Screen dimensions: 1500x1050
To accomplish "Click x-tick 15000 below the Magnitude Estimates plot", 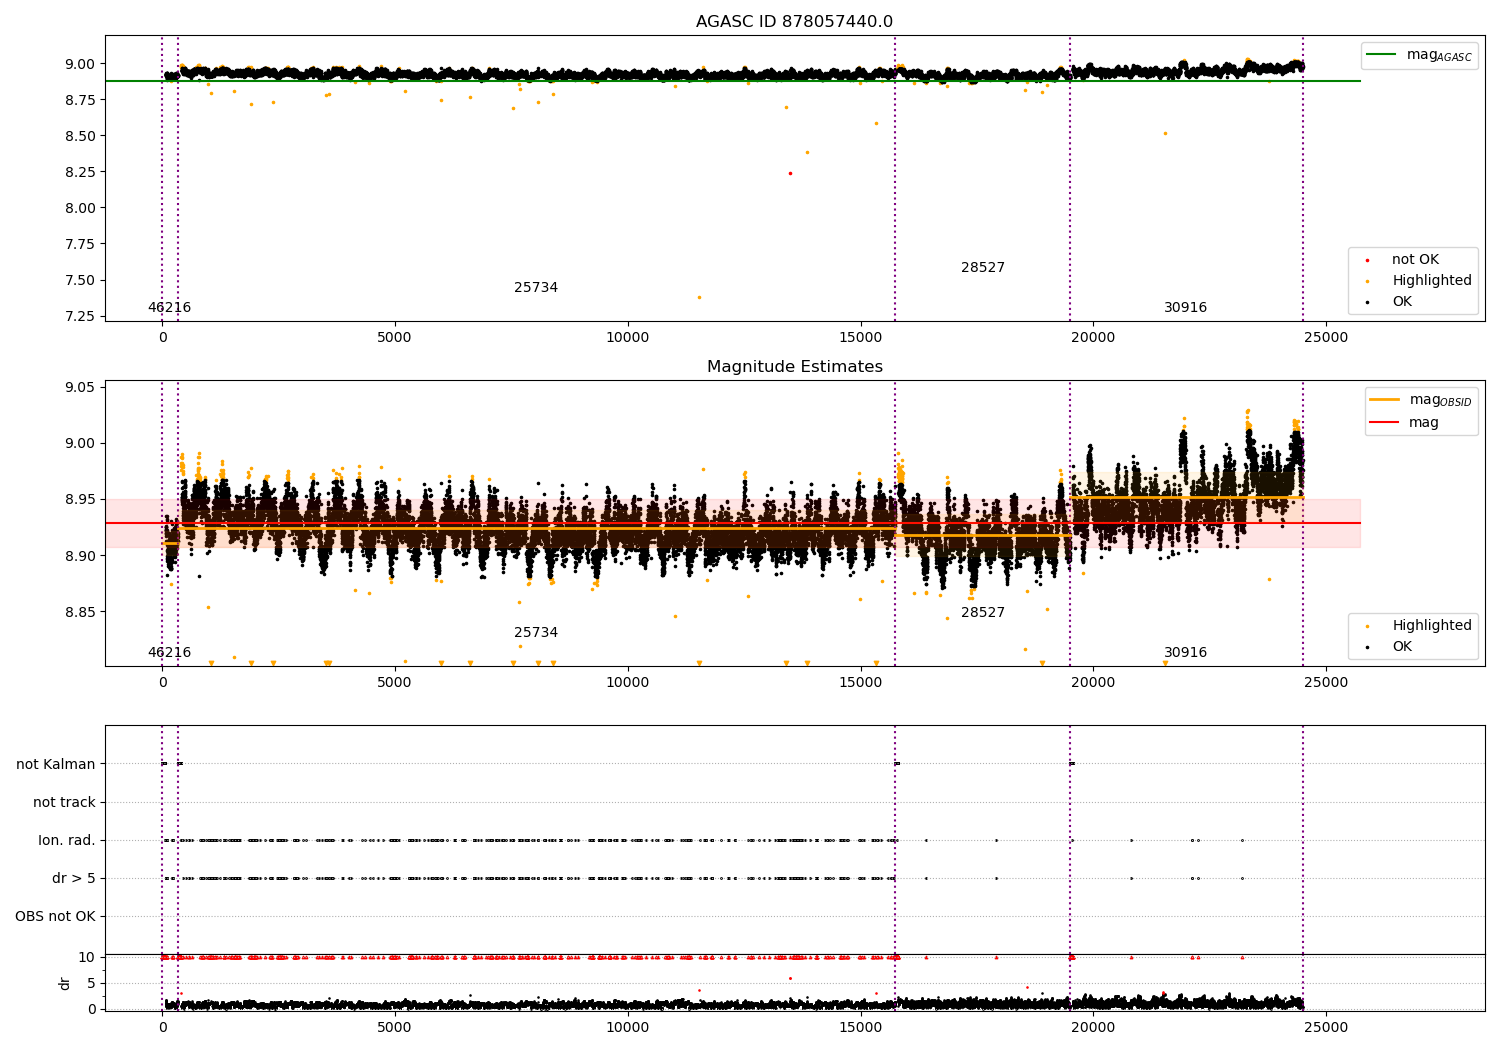I will click(860, 682).
